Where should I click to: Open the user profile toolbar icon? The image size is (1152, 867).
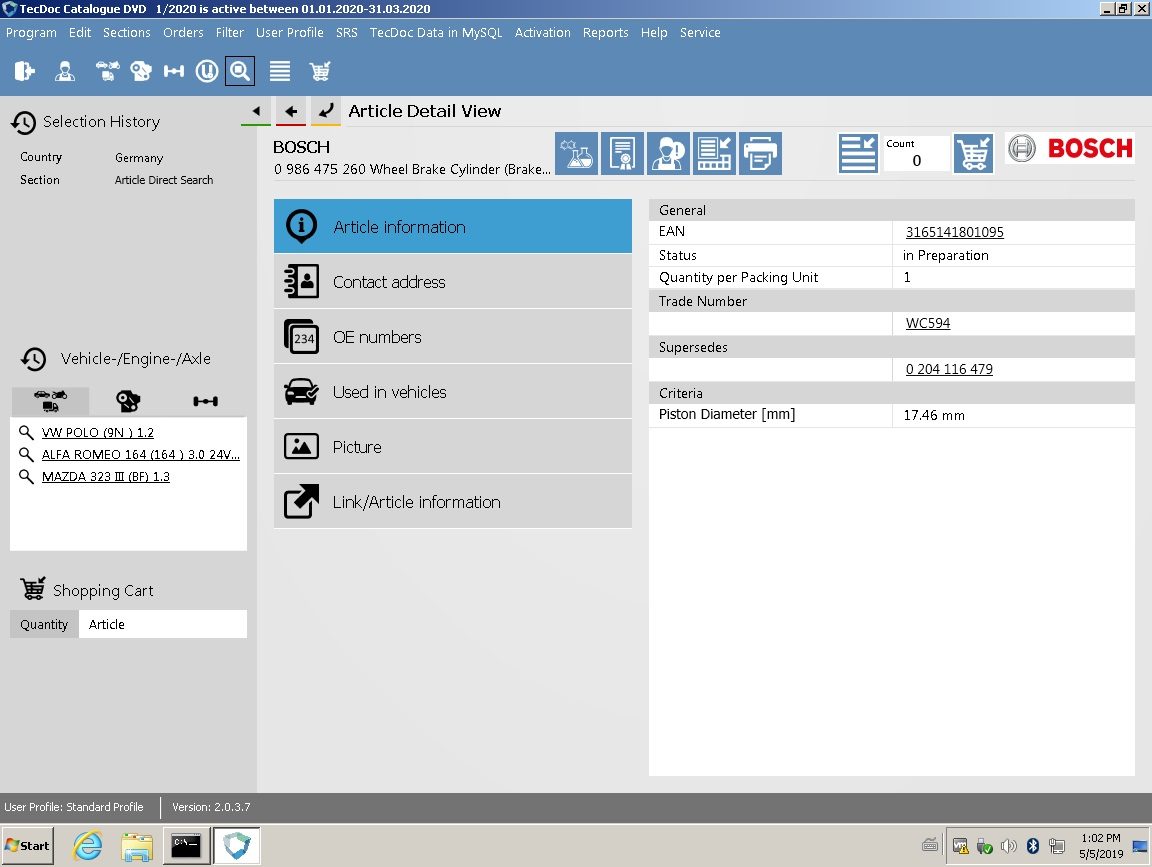65,71
